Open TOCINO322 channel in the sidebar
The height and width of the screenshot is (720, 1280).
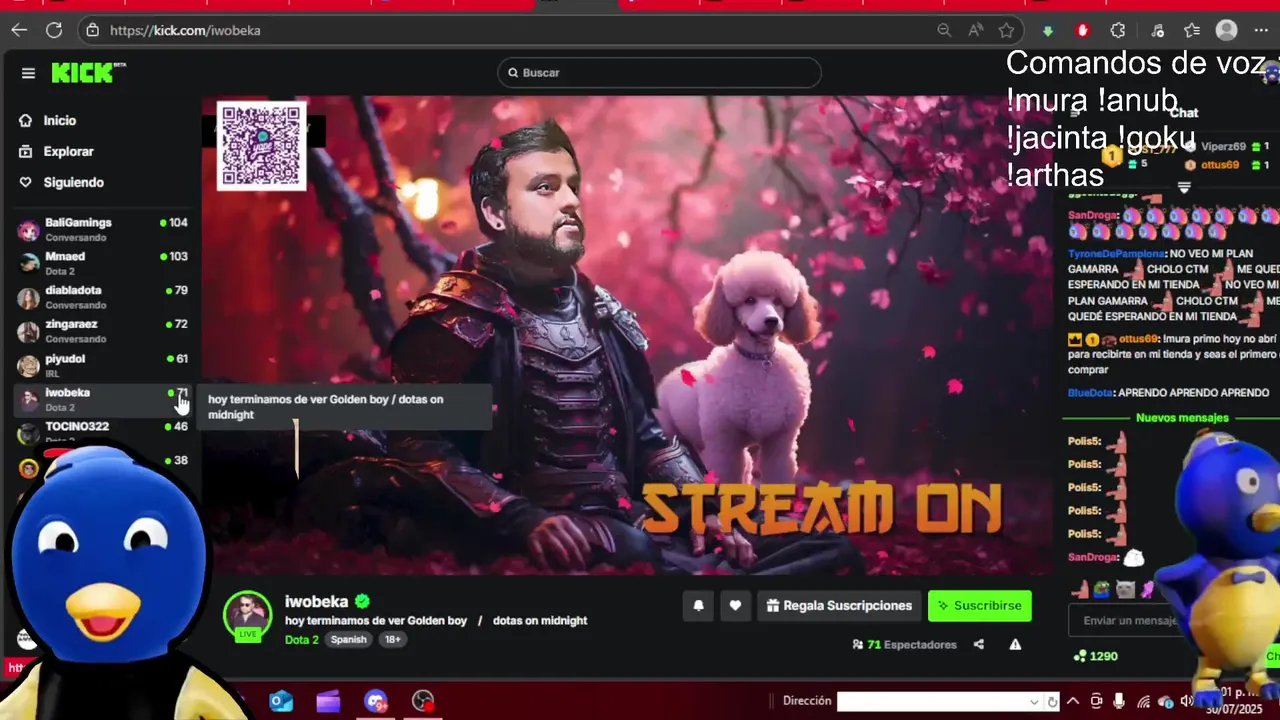[102, 433]
